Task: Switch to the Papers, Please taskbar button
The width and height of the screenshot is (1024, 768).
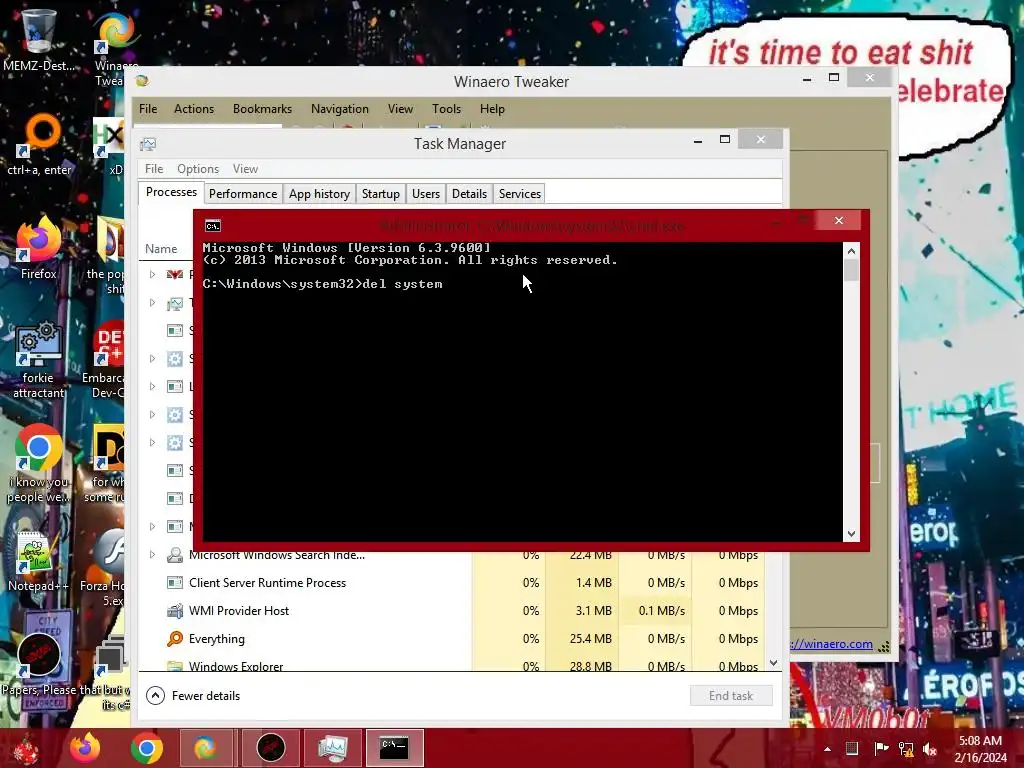Action: coord(270,748)
